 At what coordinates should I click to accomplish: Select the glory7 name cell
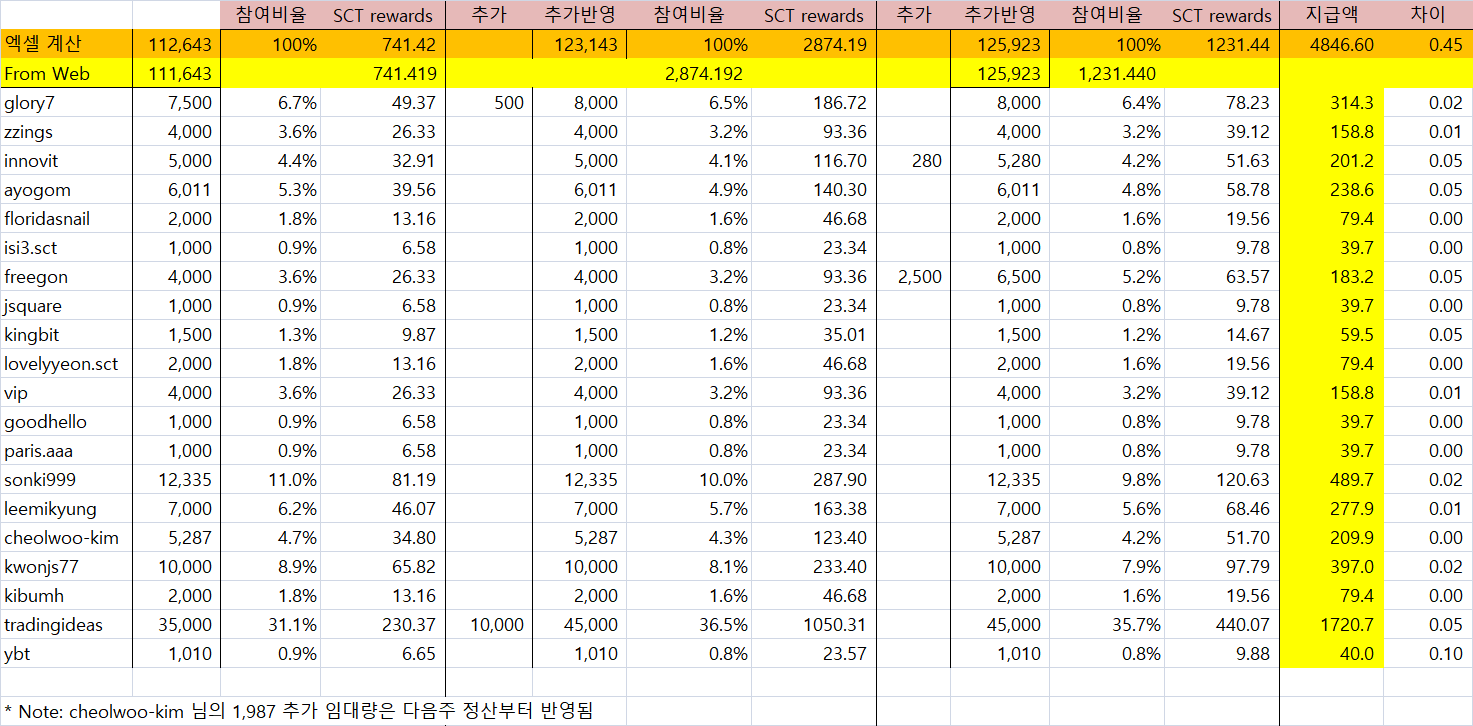coord(66,102)
